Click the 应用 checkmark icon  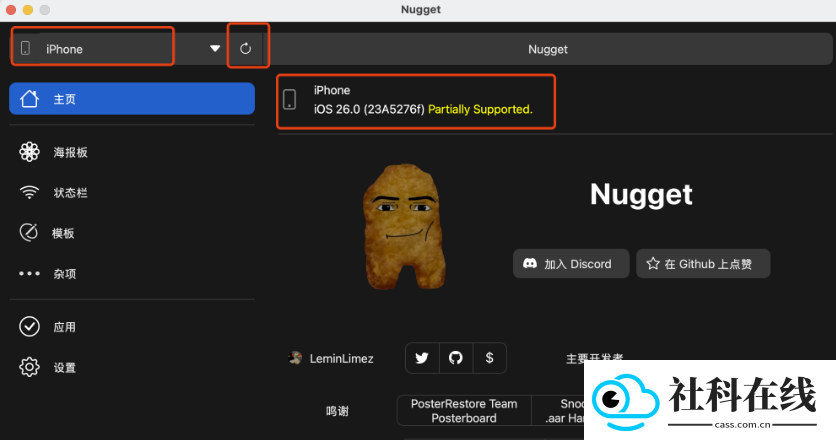[29, 327]
